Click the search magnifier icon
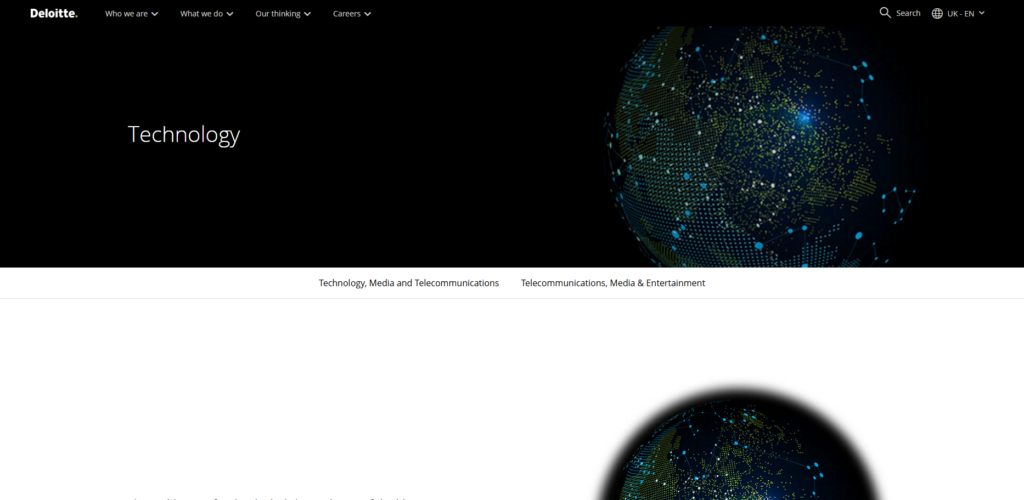The image size is (1024, 500). click(885, 12)
